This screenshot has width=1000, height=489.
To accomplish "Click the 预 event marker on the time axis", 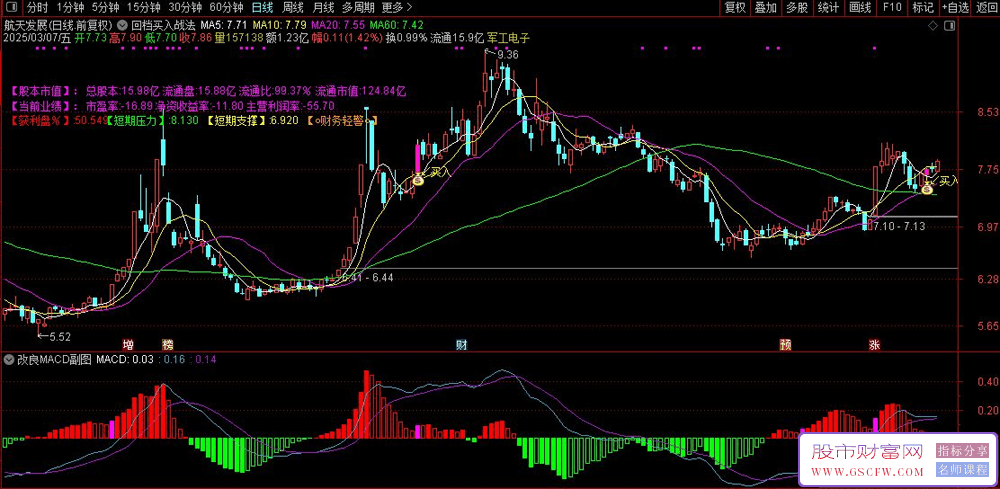I will tap(785, 345).
